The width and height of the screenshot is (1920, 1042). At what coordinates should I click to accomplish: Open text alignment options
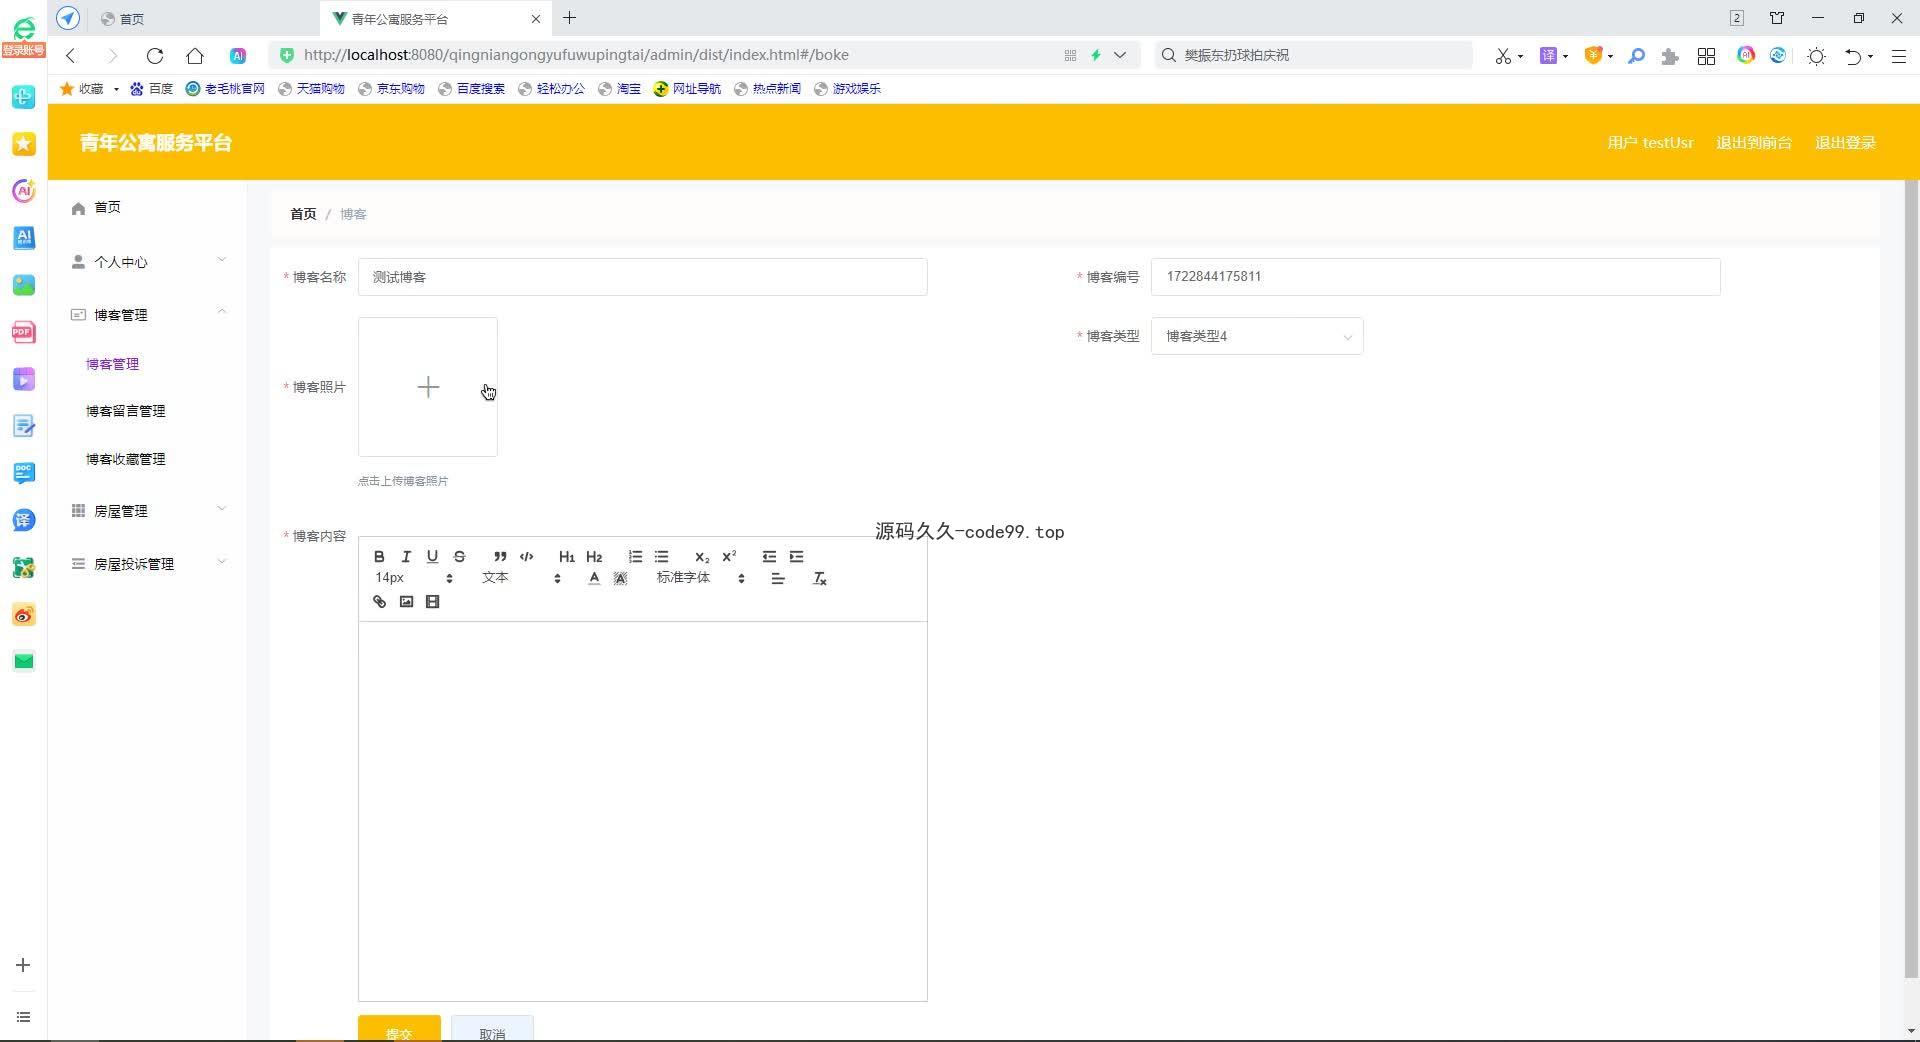coord(778,578)
